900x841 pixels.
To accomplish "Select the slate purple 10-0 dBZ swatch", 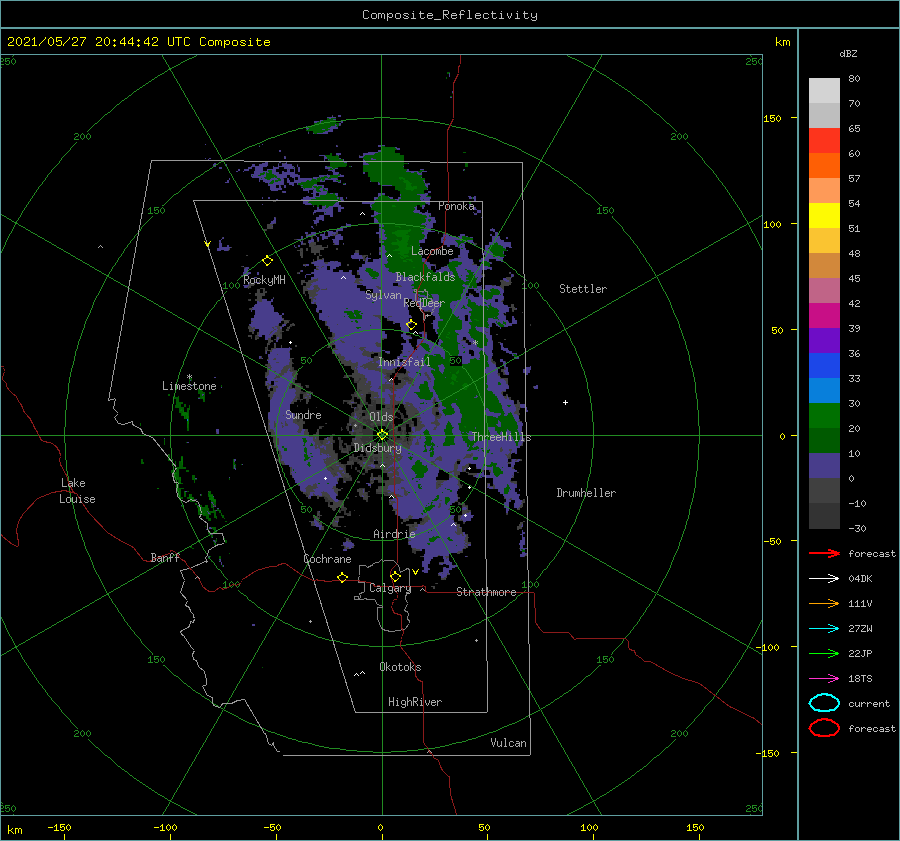I will 824,466.
